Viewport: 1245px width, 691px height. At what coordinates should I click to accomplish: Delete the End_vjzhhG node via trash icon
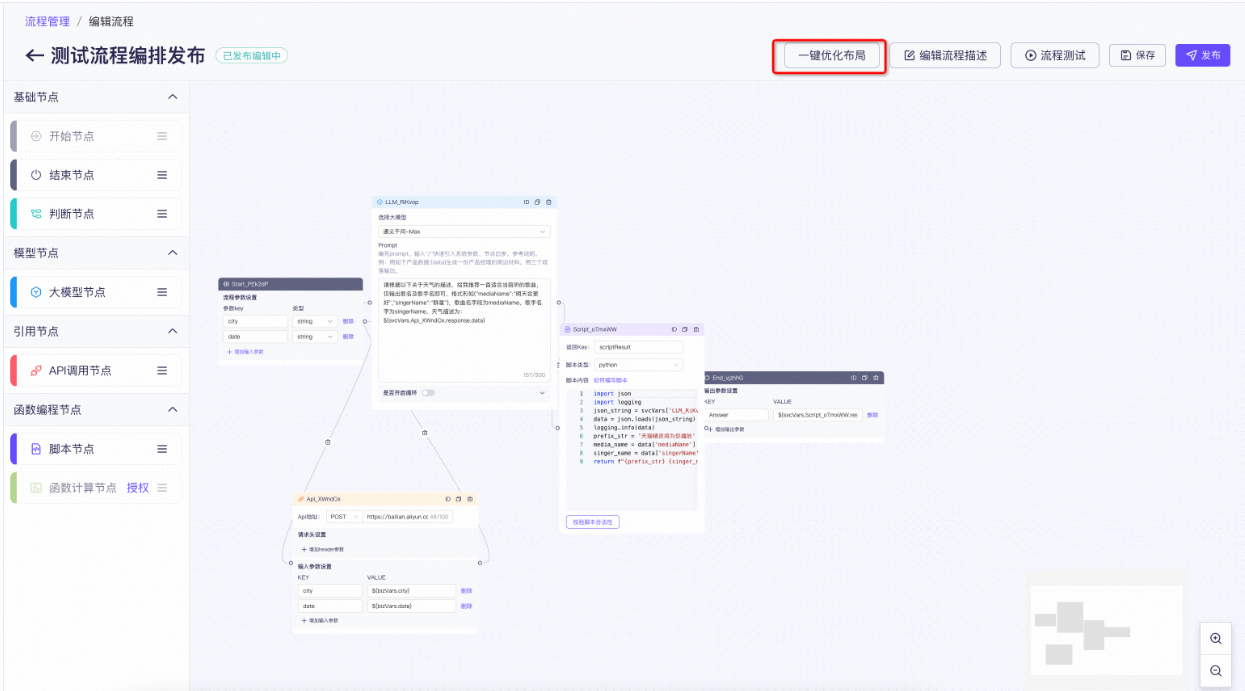coord(876,378)
